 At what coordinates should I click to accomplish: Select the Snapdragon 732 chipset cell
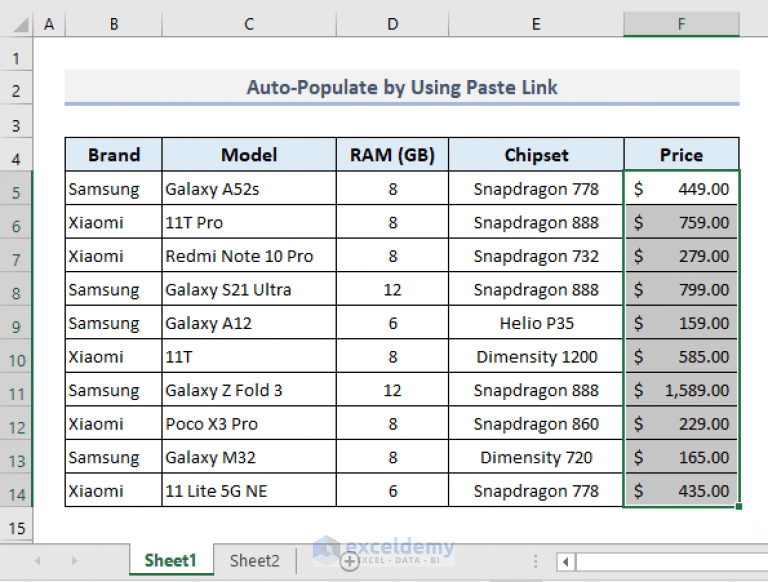click(x=536, y=256)
